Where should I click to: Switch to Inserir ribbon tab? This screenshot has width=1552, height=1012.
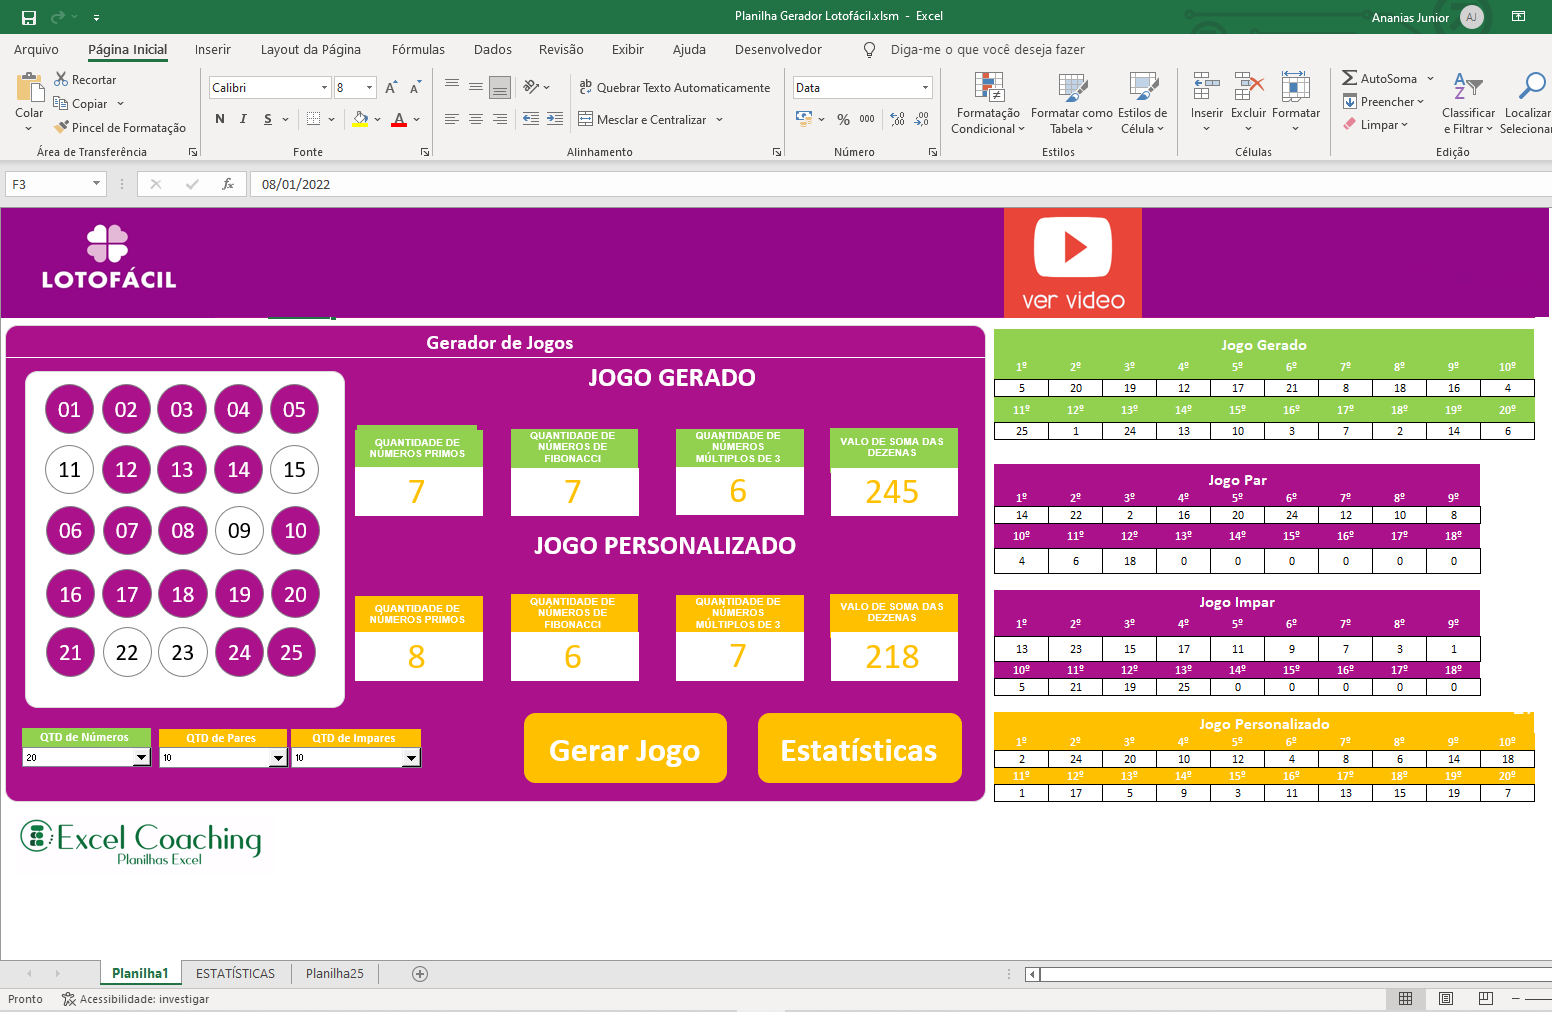(212, 49)
